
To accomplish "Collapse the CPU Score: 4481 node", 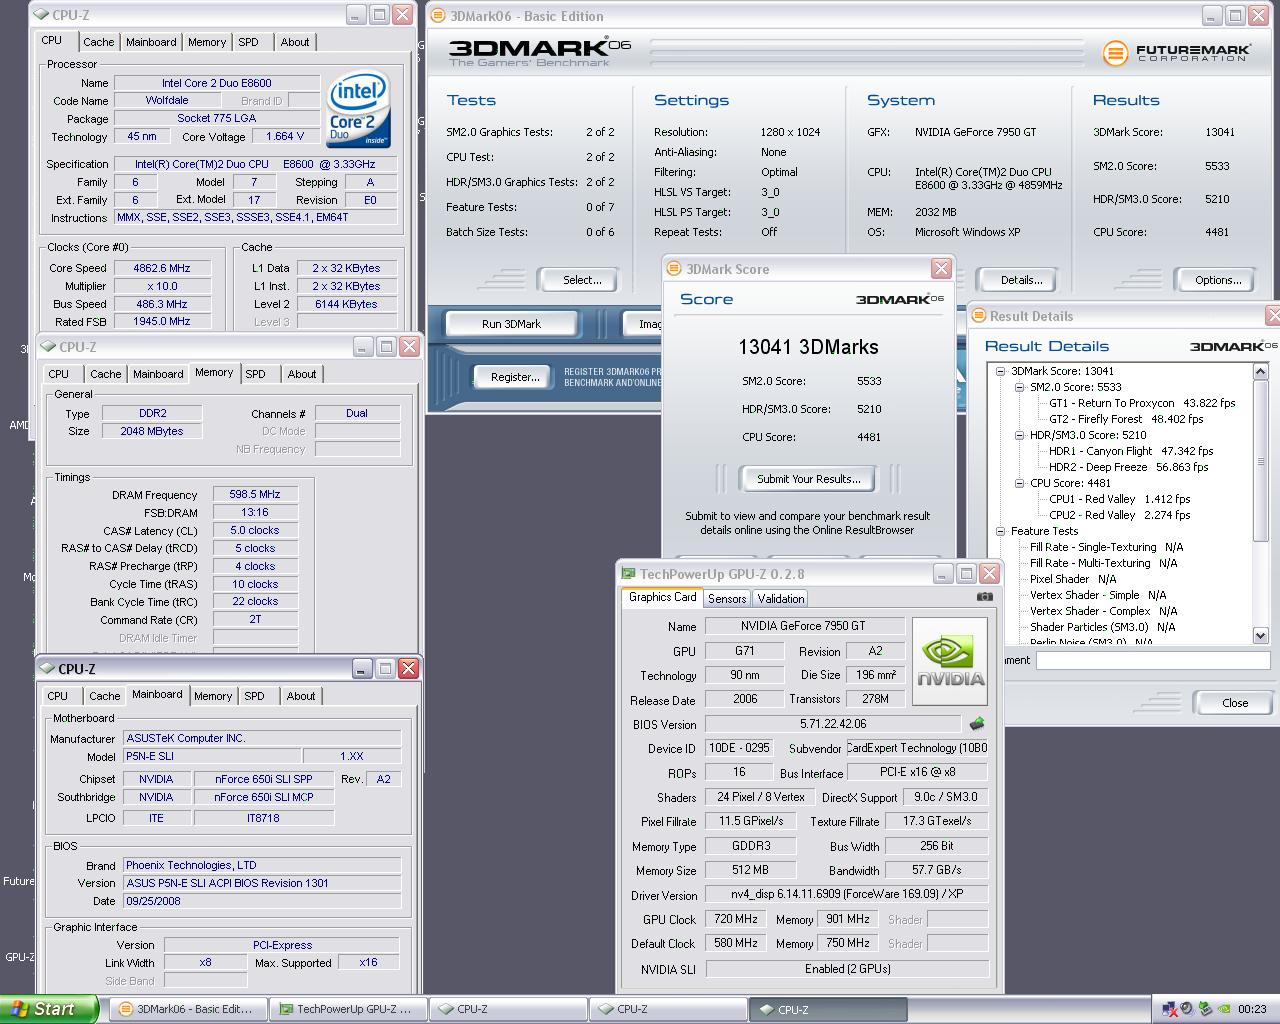I will 1019,483.
